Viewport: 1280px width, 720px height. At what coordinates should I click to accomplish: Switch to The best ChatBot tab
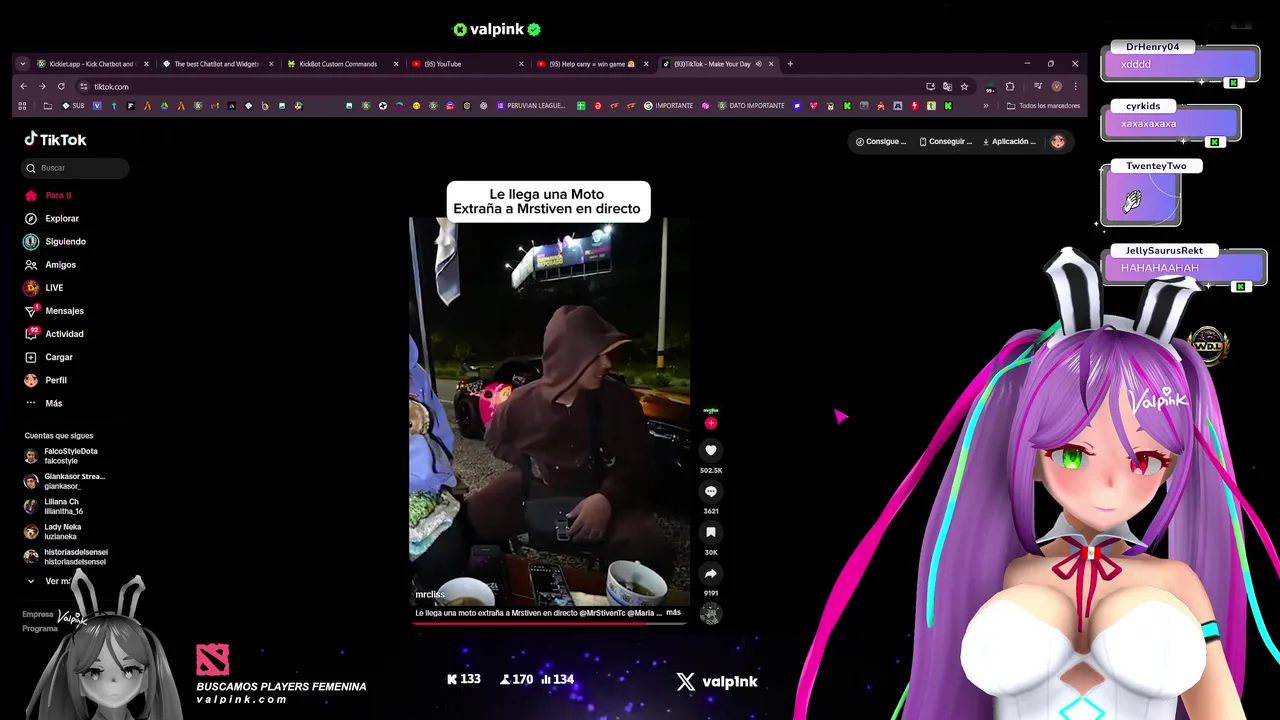(215, 64)
